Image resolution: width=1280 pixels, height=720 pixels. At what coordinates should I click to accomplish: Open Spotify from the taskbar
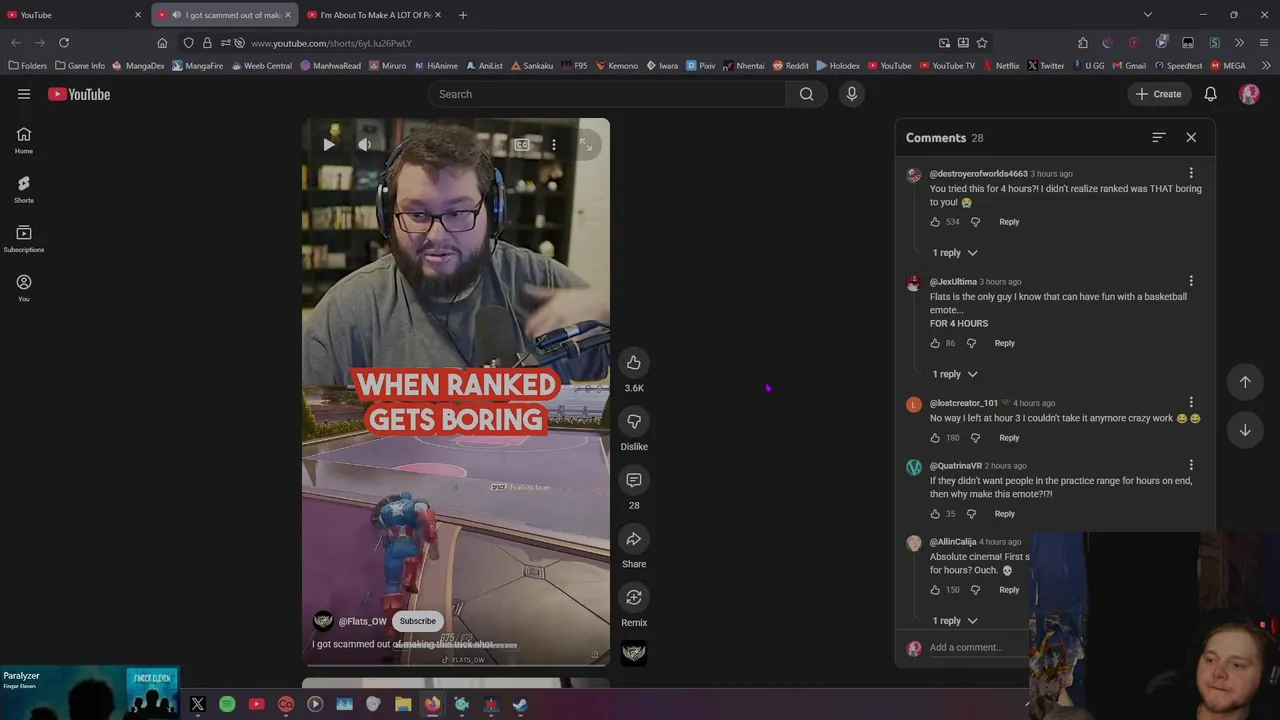pyautogui.click(x=227, y=704)
